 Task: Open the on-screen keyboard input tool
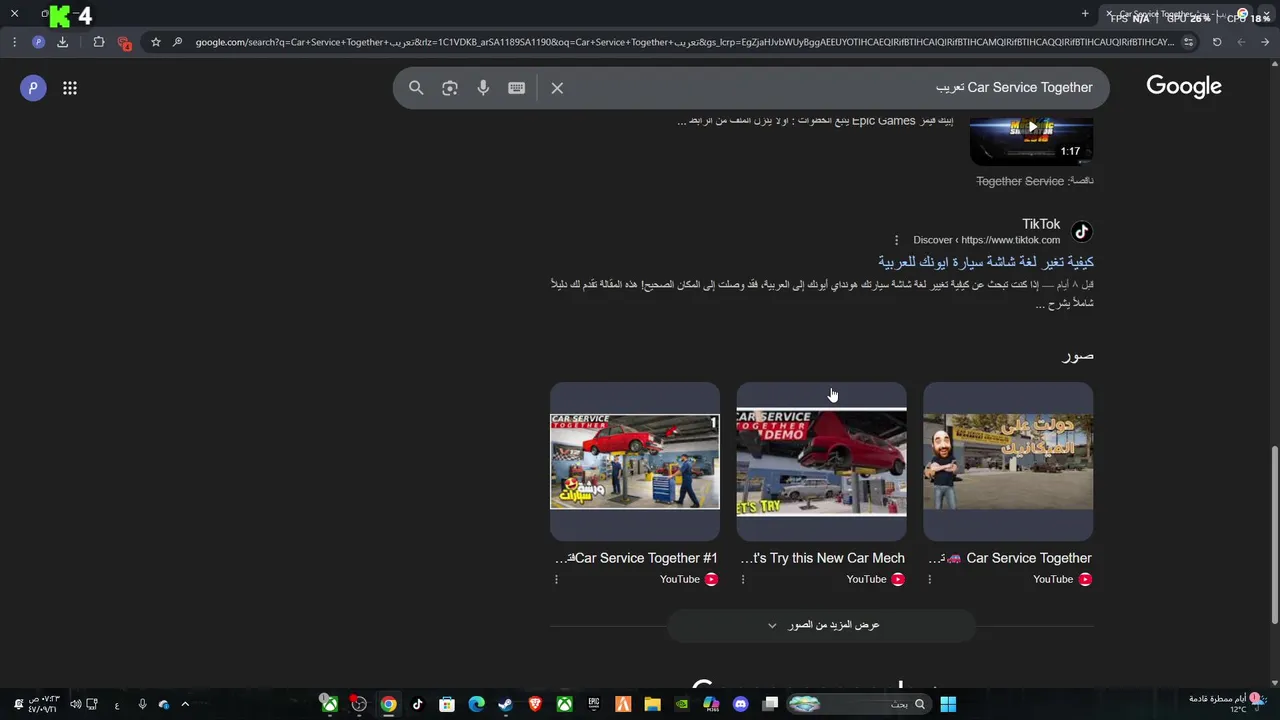tap(516, 88)
